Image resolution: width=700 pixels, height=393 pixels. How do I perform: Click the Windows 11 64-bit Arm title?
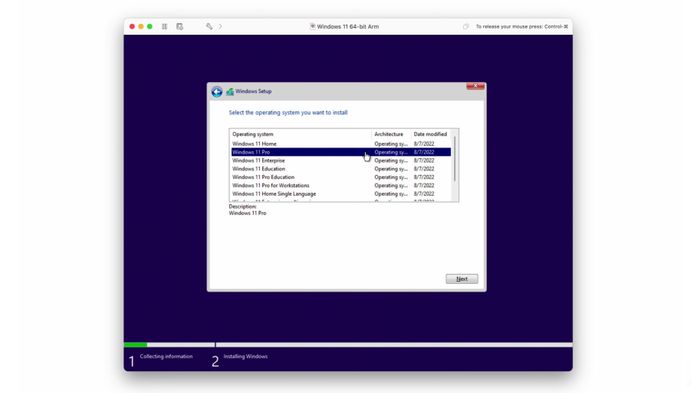[348, 27]
